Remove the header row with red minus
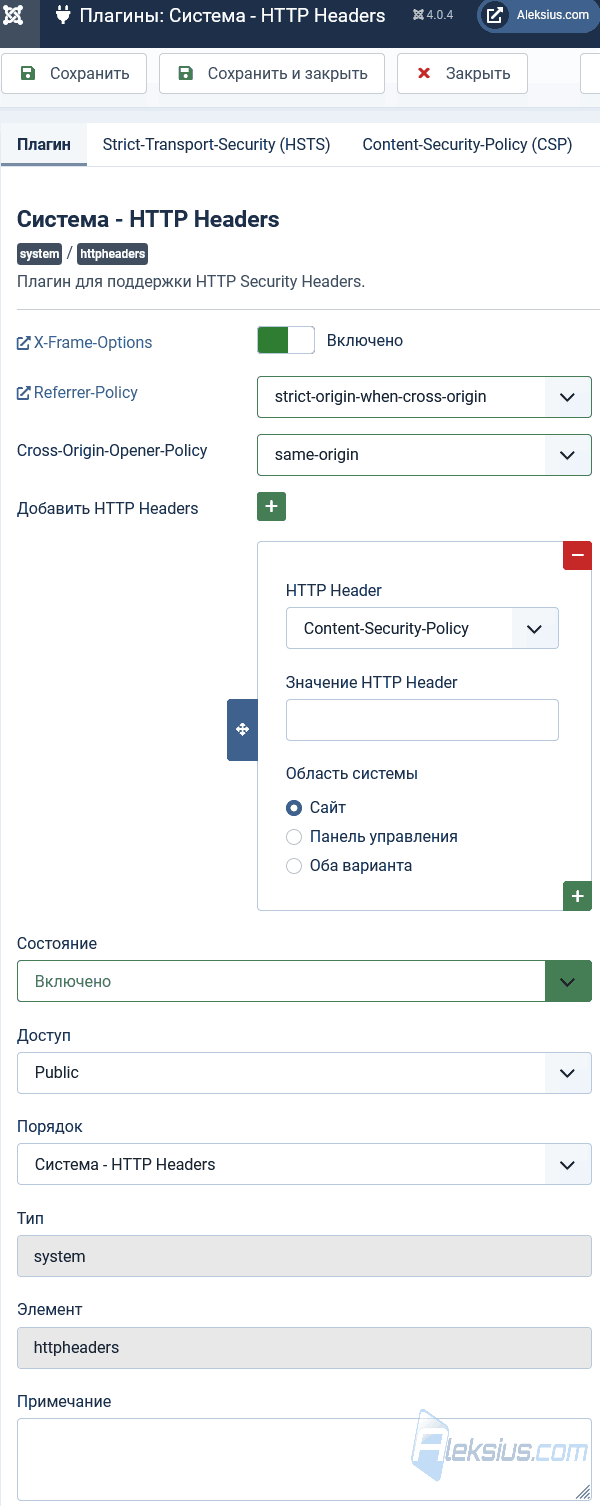This screenshot has height=1506, width=600. [577, 555]
